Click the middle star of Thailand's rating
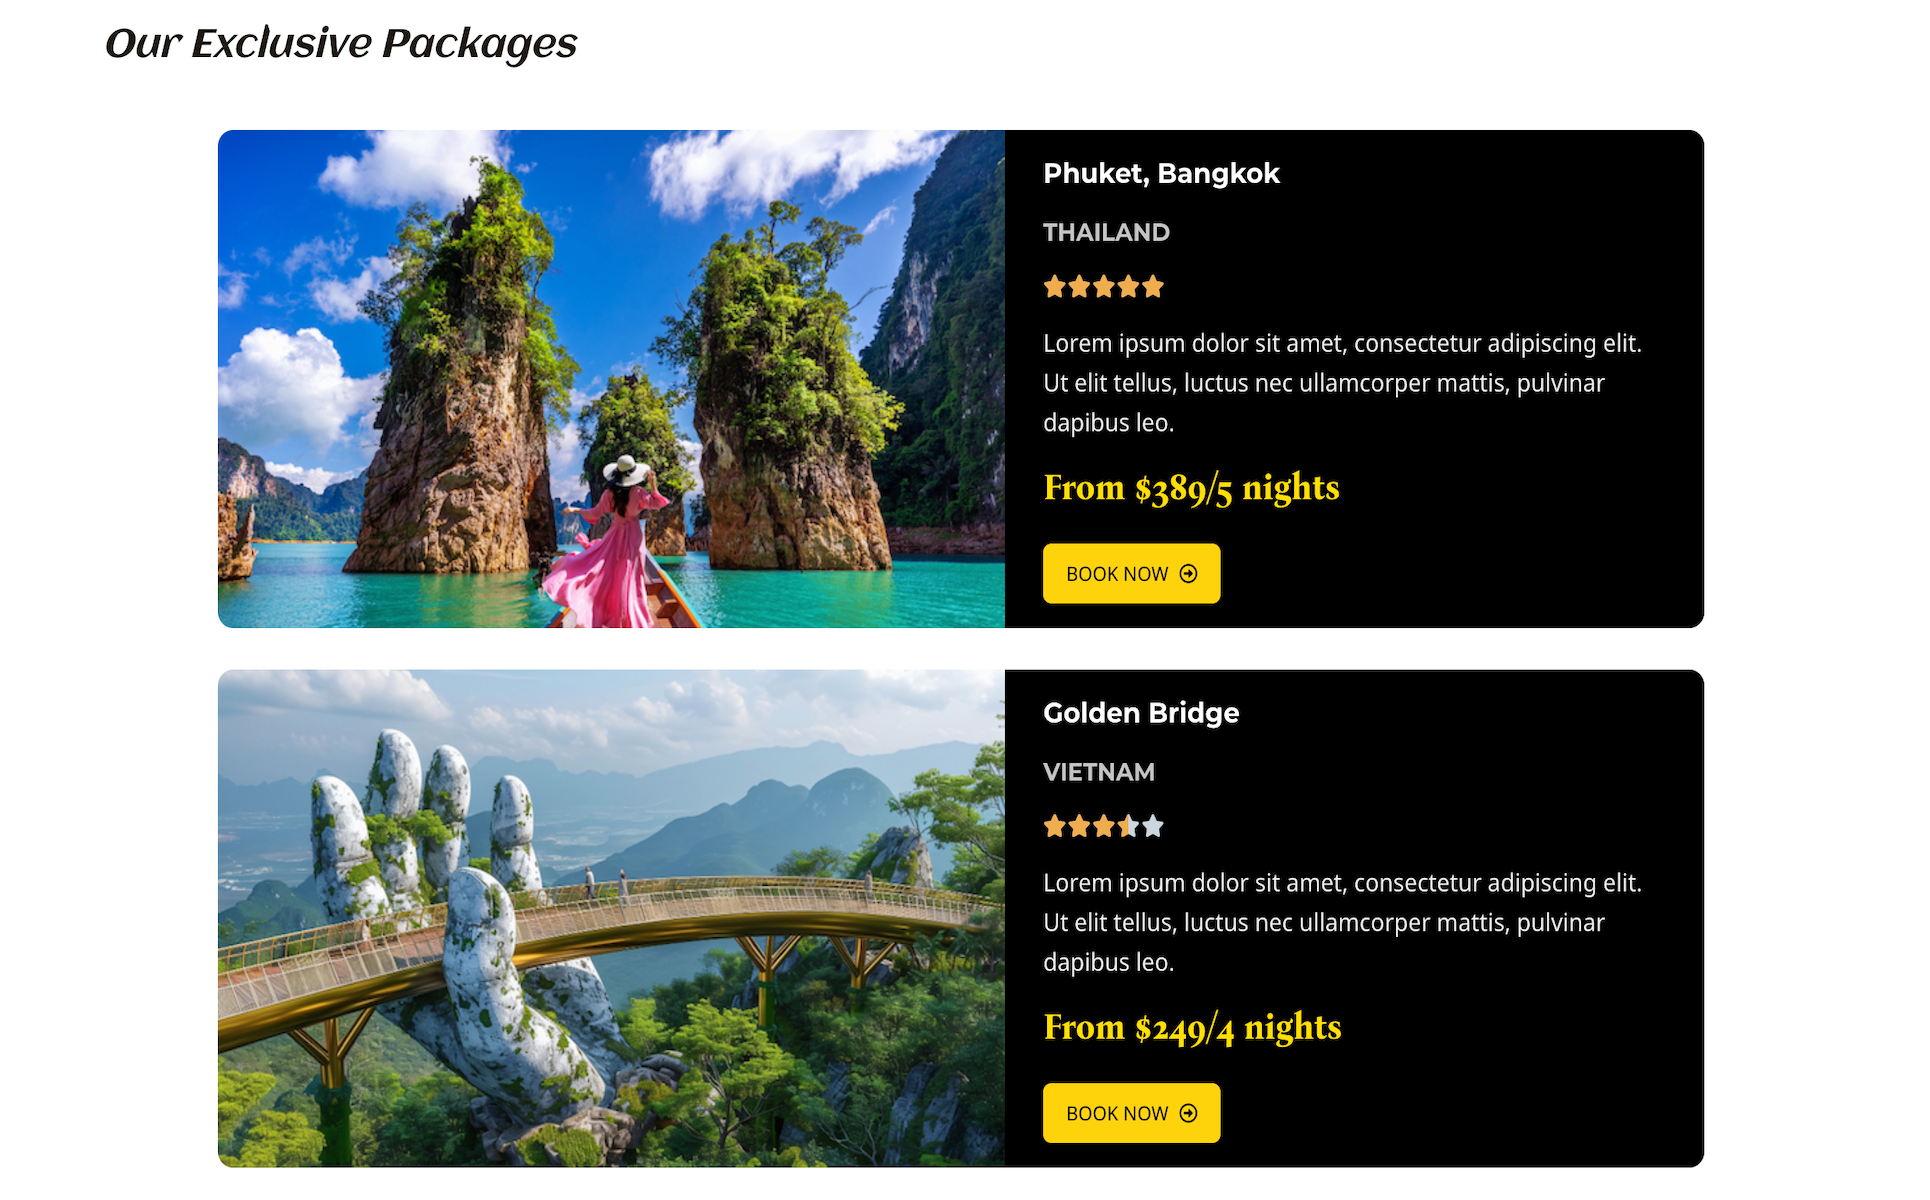This screenshot has width=1930, height=1200. 1104,287
